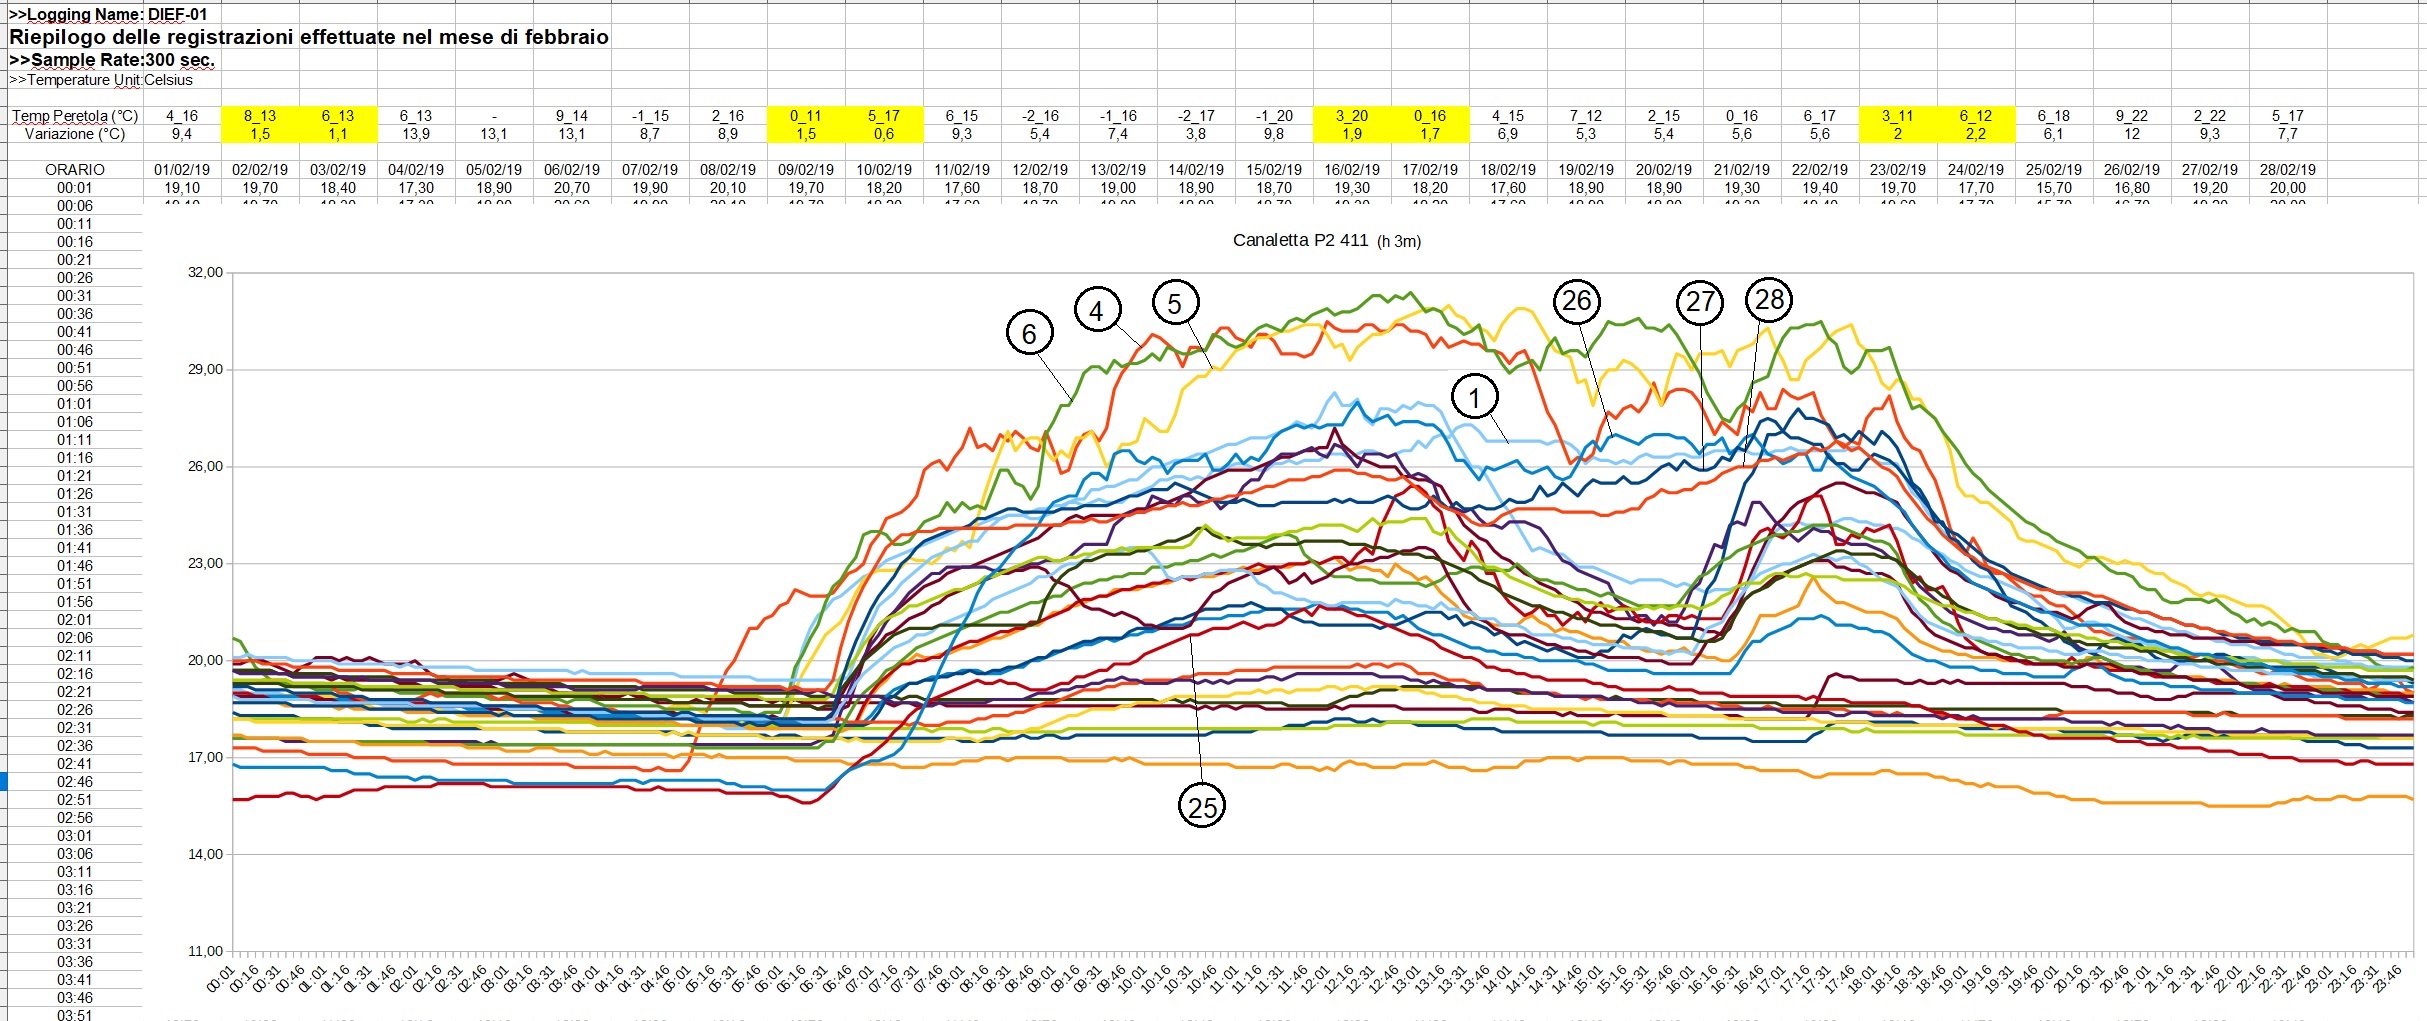Select the circled callout labeled 4
Screen dimensions: 2427x1021
[x=1097, y=311]
